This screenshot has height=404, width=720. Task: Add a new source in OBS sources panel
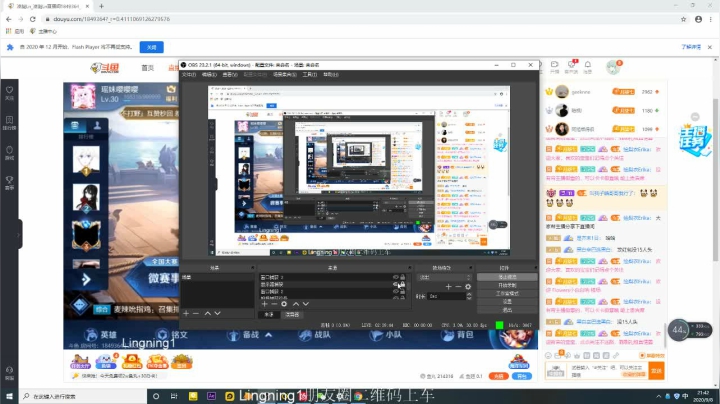coord(264,304)
